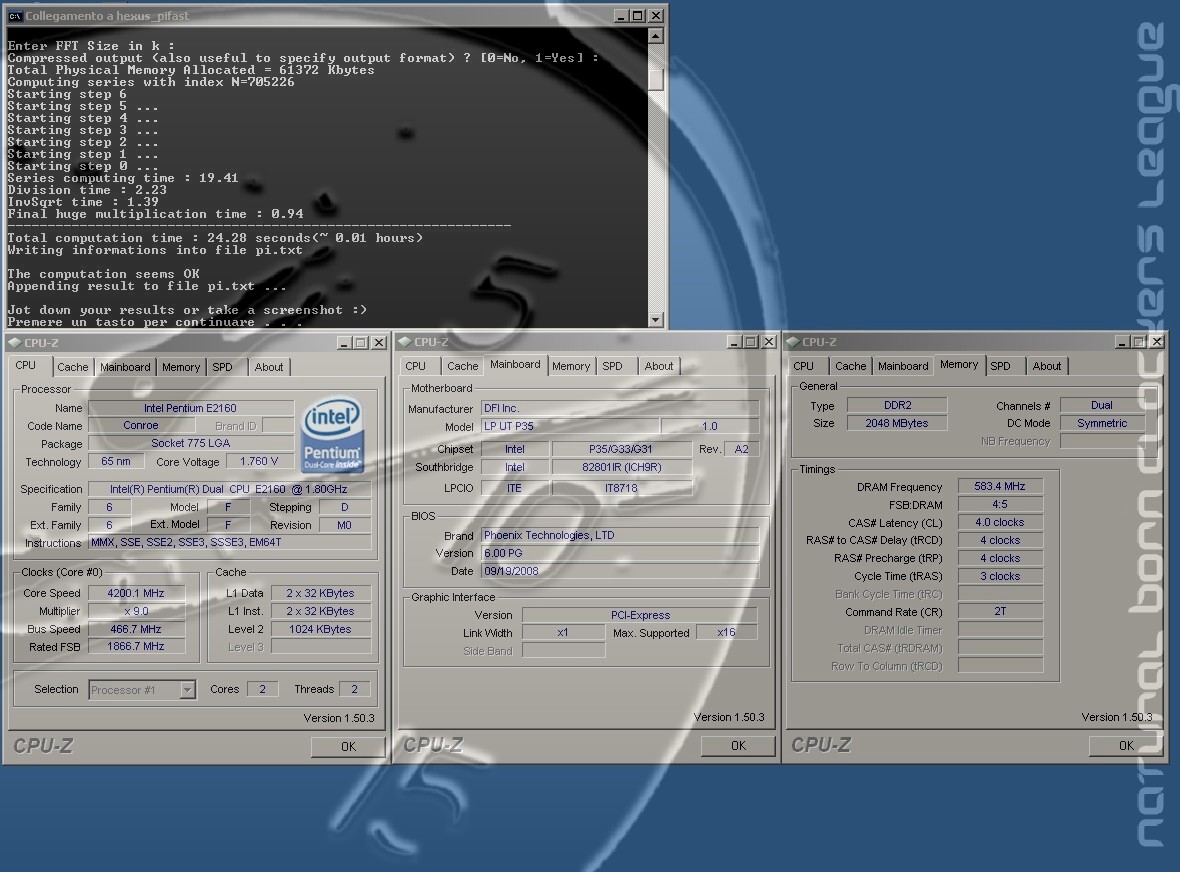The image size is (1180, 872).
Task: Minimize the hexus_pifast console window
Action: click(621, 16)
